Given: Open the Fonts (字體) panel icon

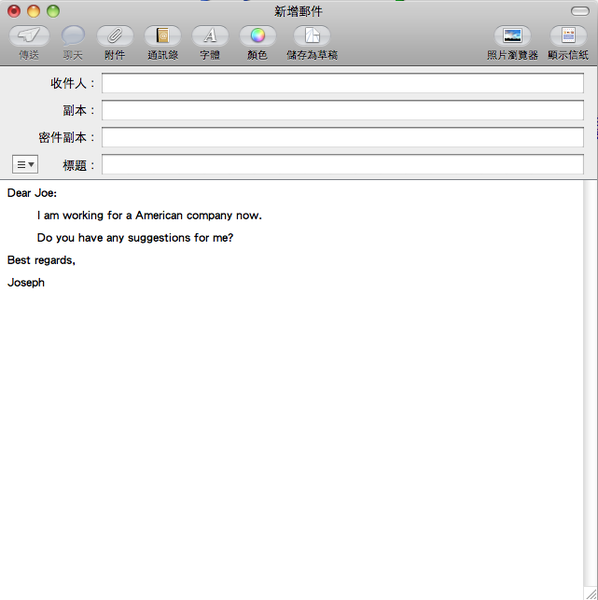Looking at the screenshot, I should click(x=210, y=36).
